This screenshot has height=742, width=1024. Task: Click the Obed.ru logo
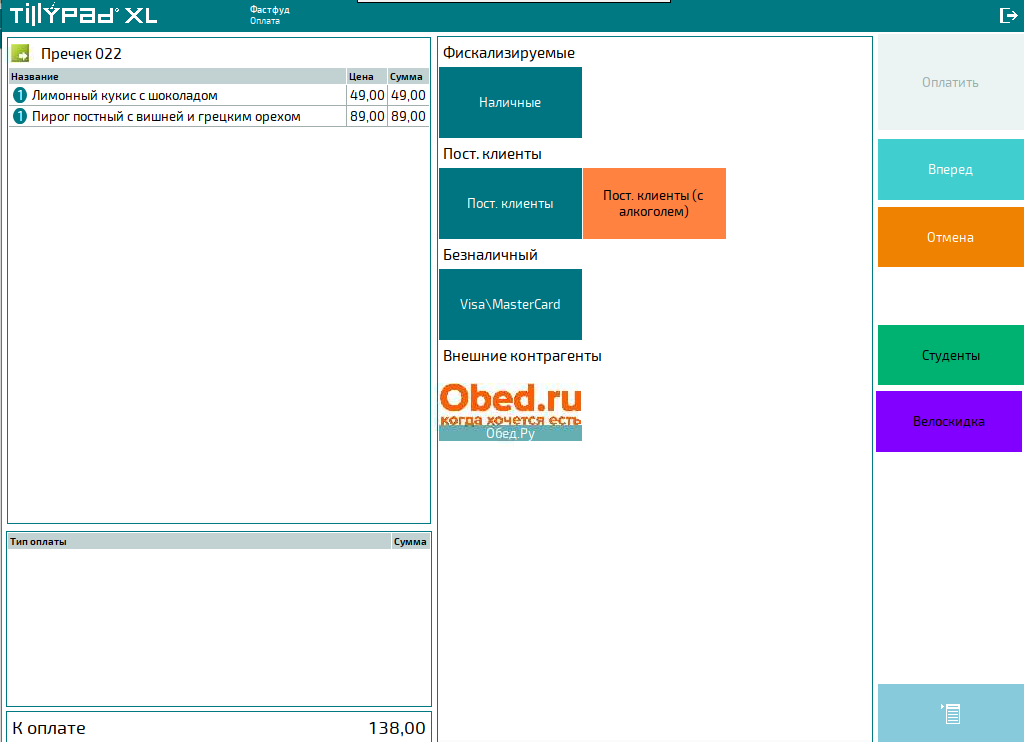pos(510,401)
